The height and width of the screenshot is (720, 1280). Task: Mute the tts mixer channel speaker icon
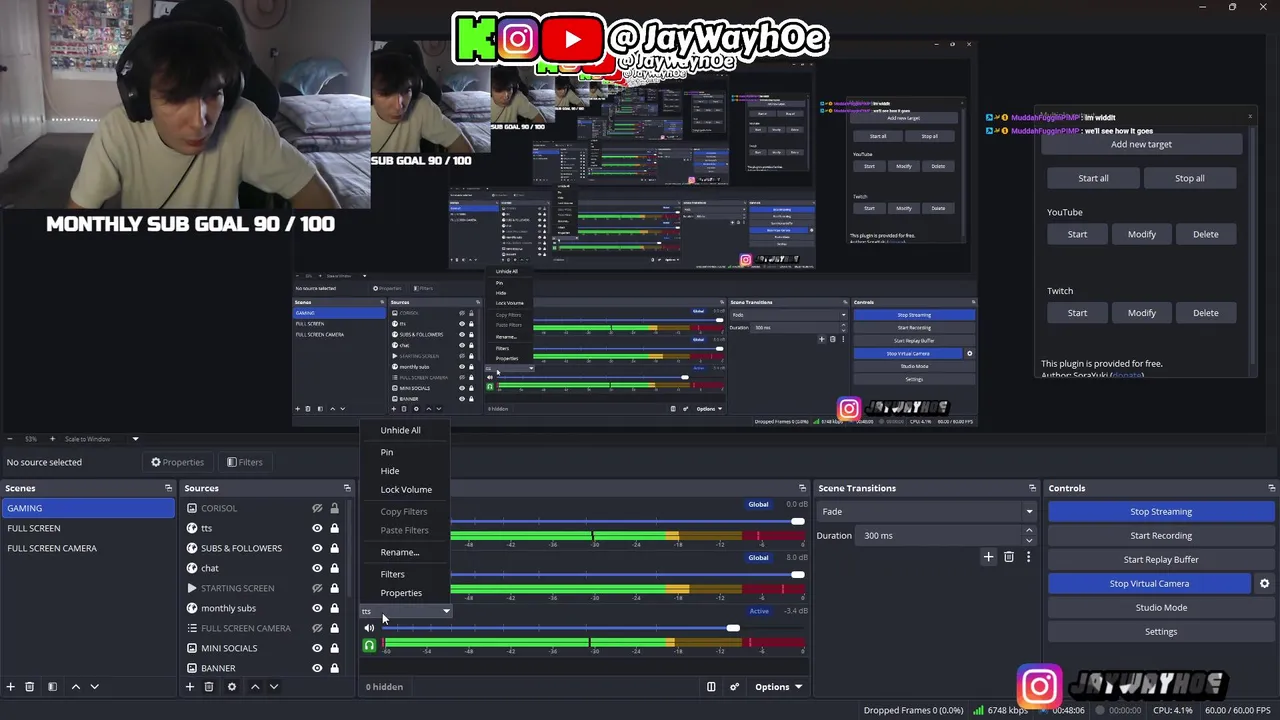tap(369, 628)
